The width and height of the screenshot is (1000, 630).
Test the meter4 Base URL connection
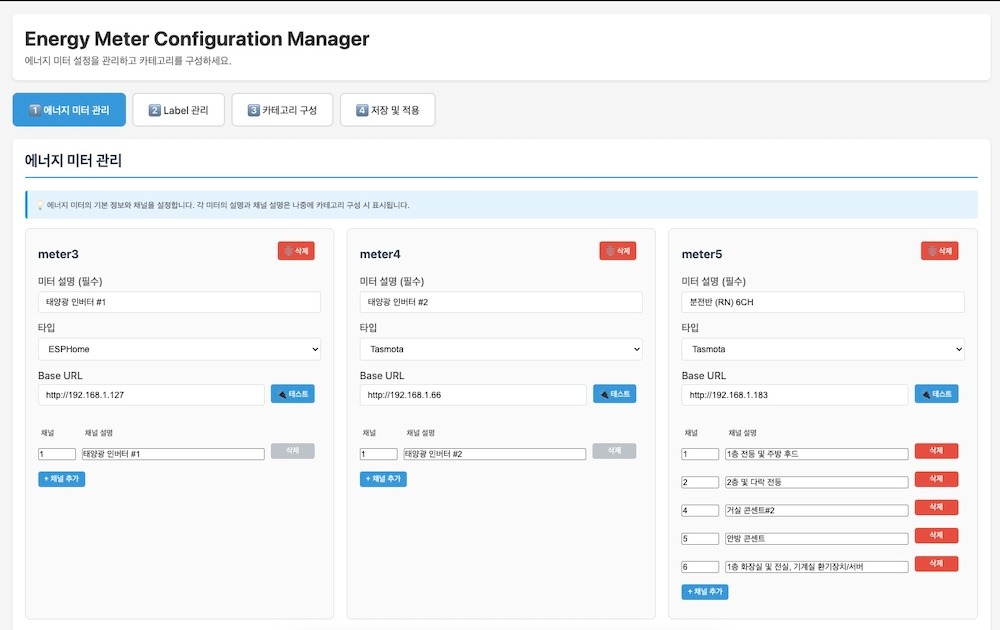[x=614, y=394]
